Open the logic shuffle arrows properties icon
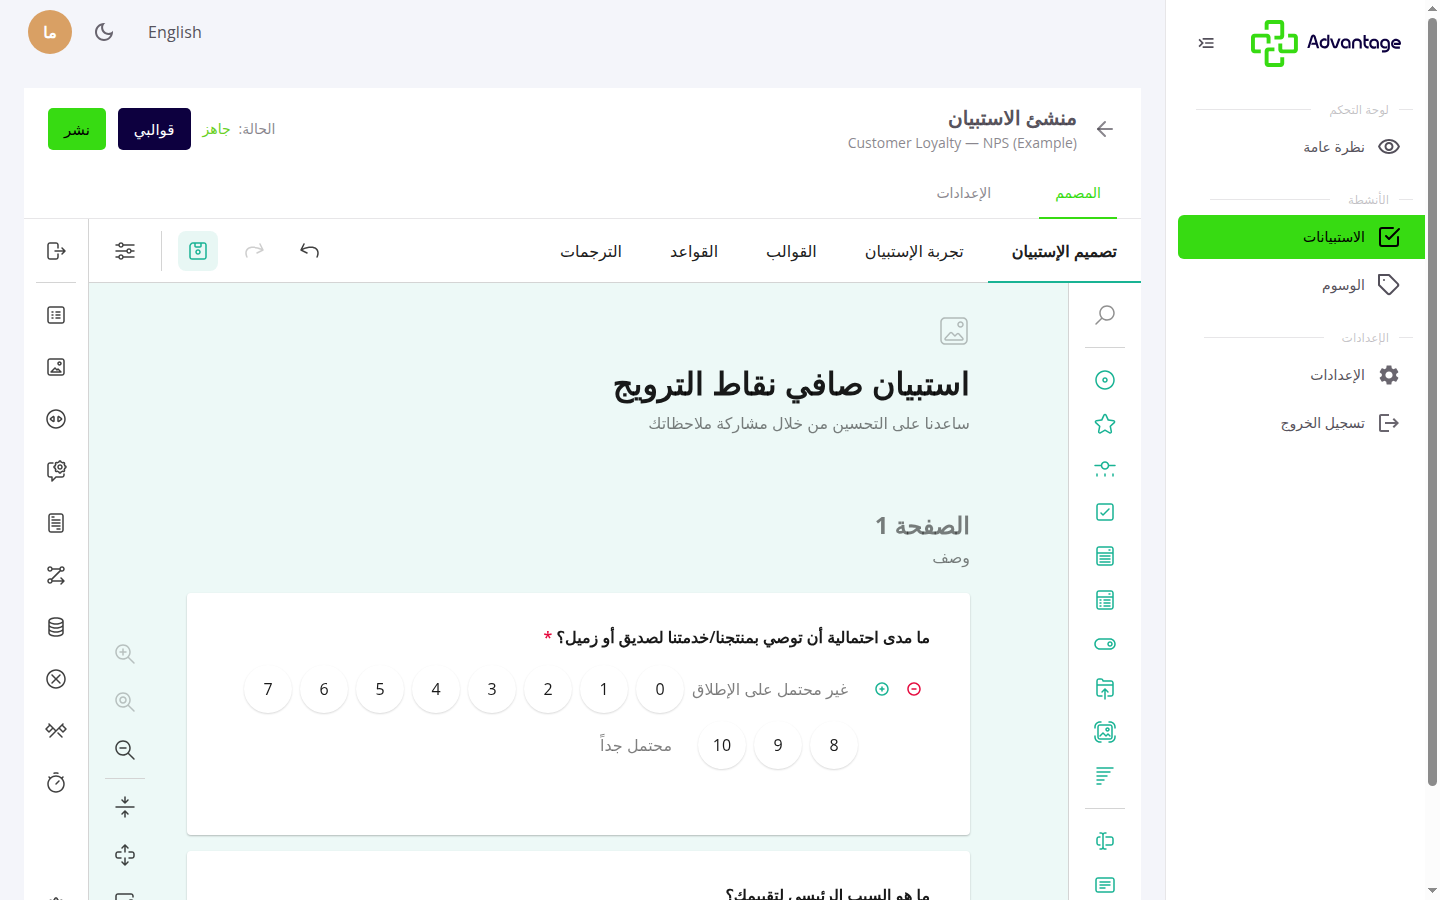The height and width of the screenshot is (900, 1440). pos(56,575)
